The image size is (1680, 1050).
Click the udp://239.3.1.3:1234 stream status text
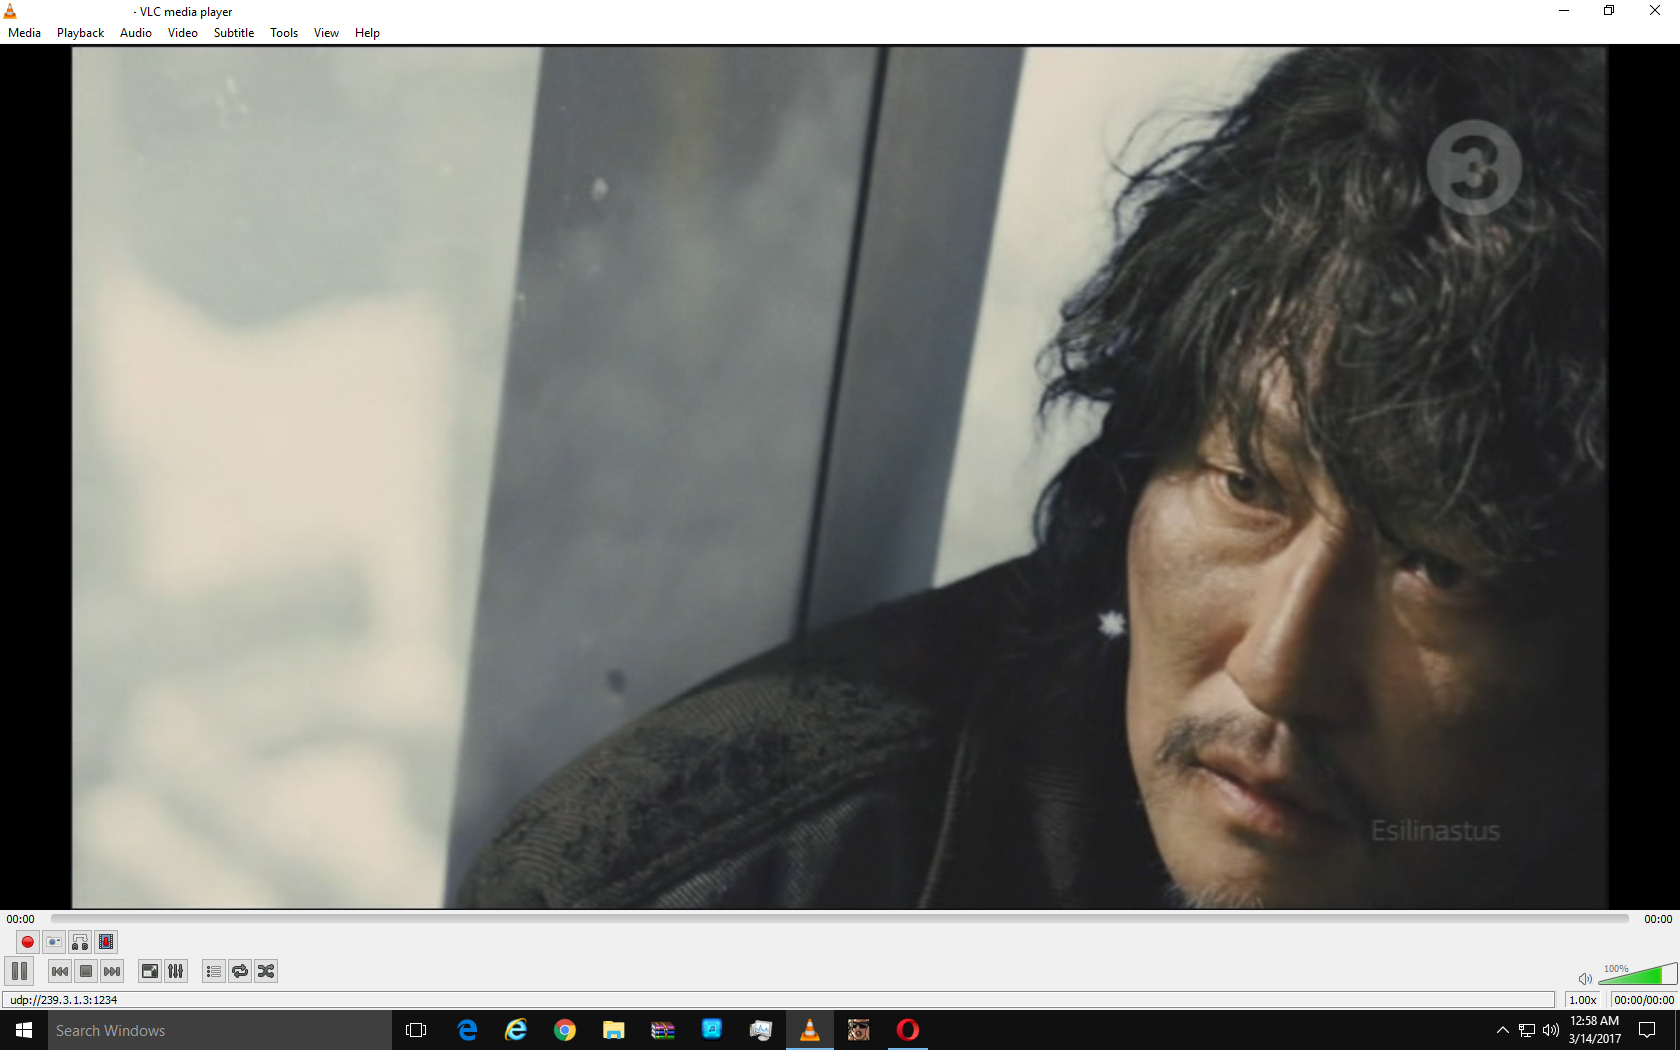[64, 1000]
